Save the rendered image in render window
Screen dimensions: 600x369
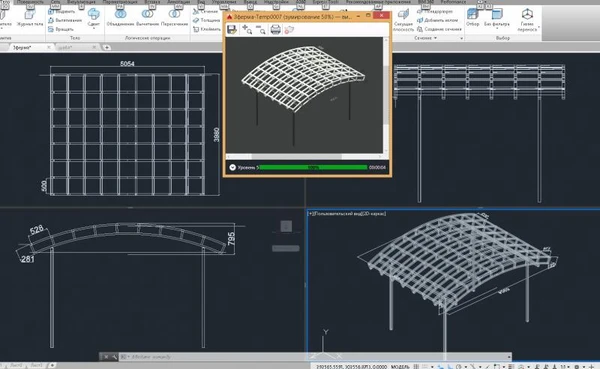(232, 29)
